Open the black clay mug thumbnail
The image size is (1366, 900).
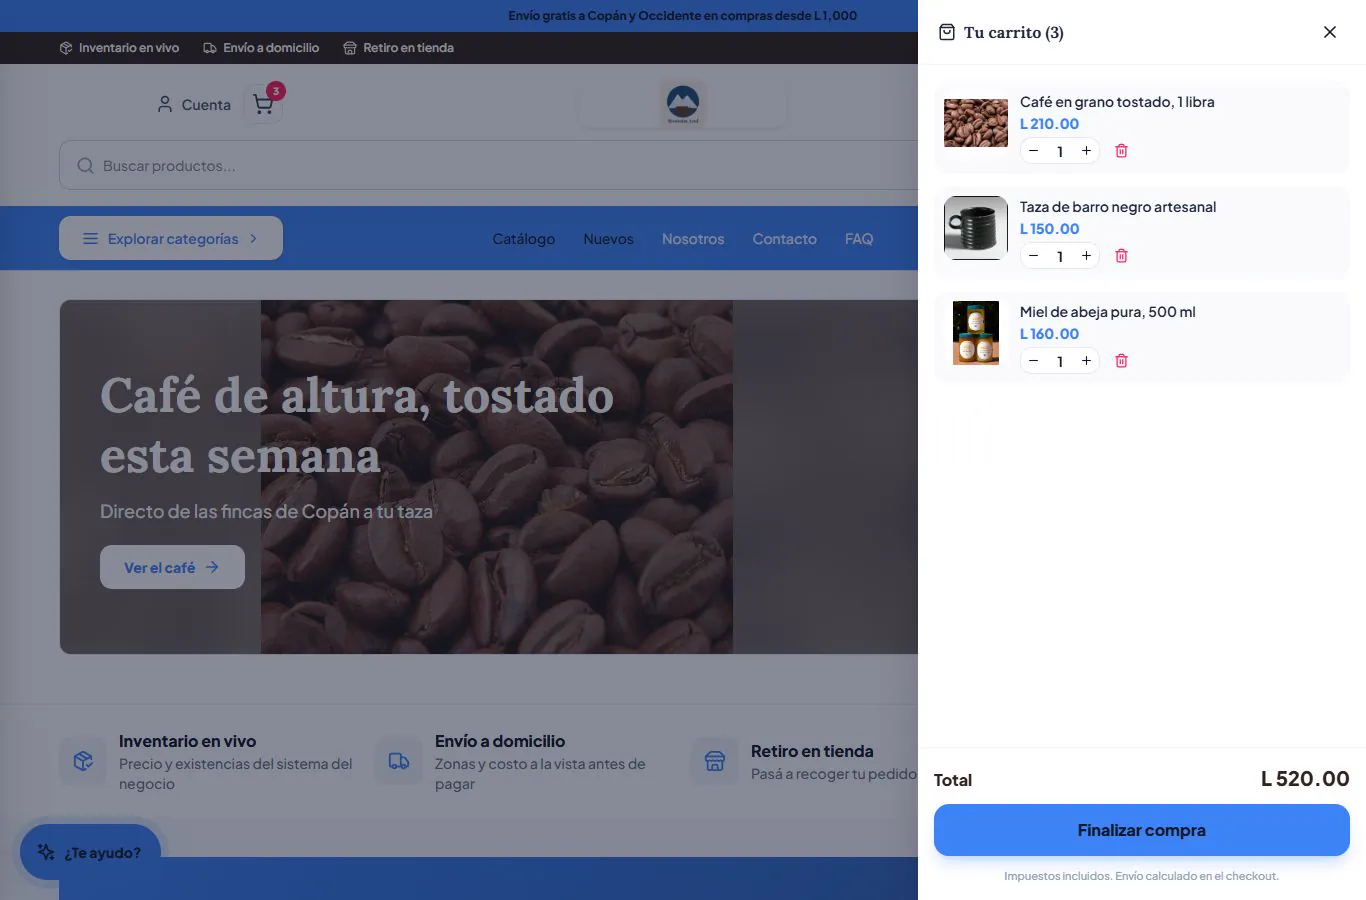[x=976, y=228]
